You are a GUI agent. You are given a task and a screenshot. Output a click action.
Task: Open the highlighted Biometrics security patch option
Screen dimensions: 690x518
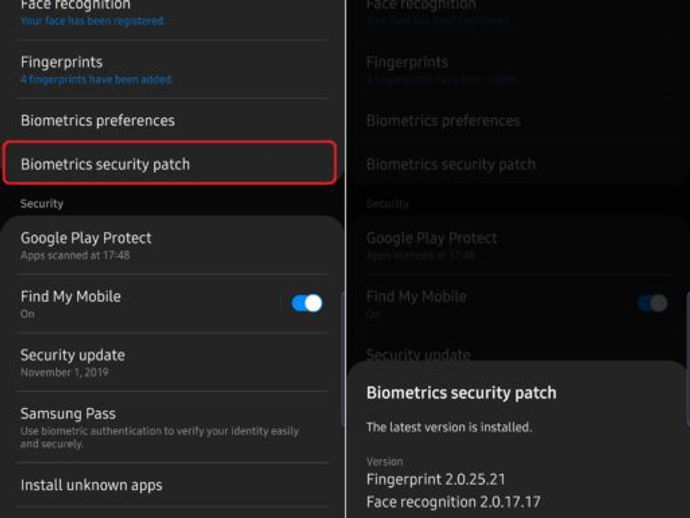(x=168, y=164)
